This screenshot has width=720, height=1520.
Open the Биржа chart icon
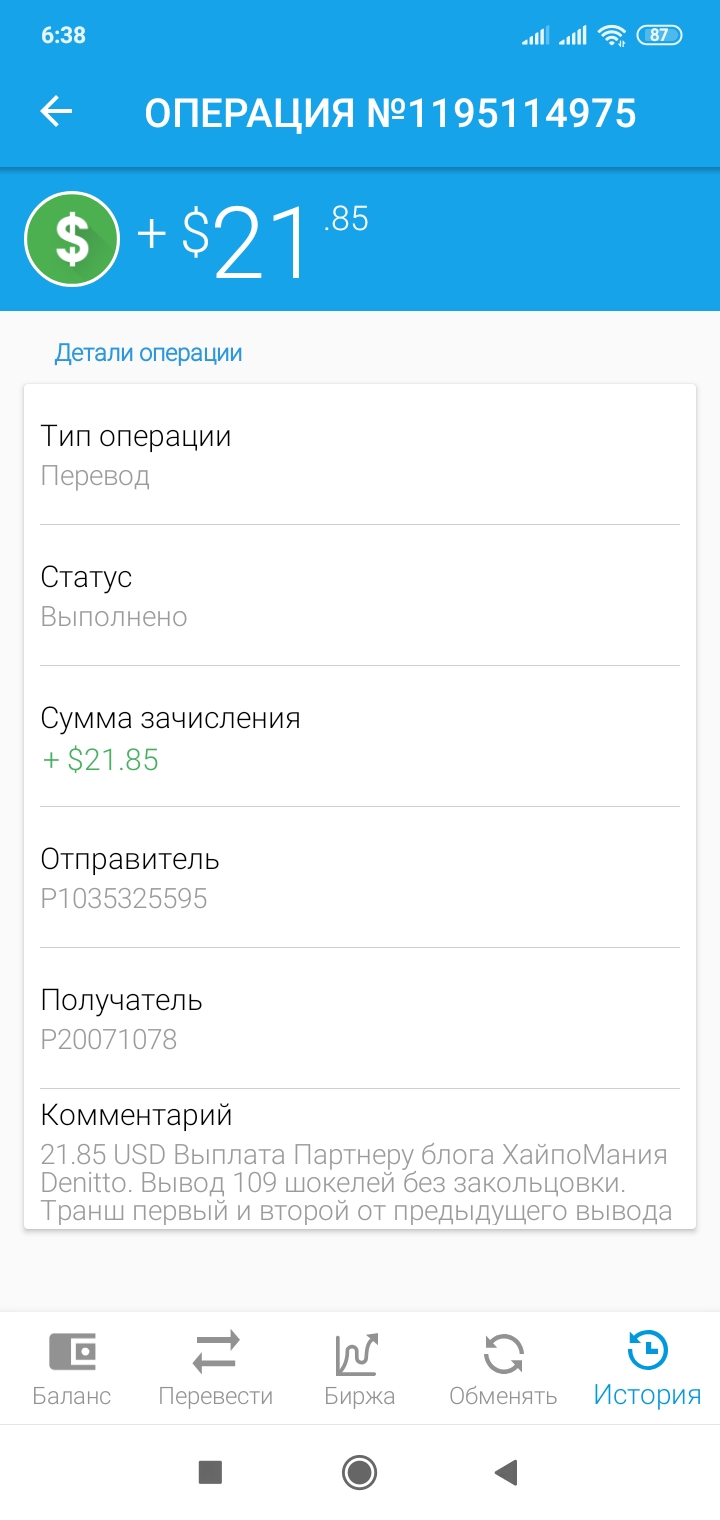point(359,1354)
